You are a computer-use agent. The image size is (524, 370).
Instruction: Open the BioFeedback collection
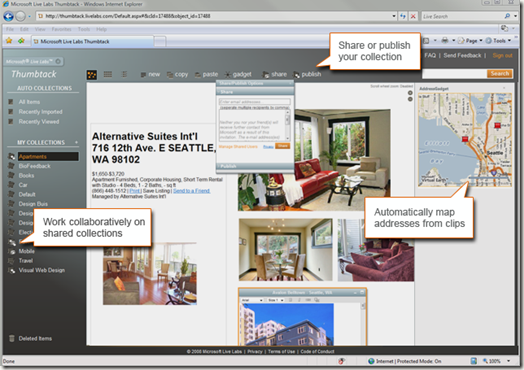pos(34,166)
